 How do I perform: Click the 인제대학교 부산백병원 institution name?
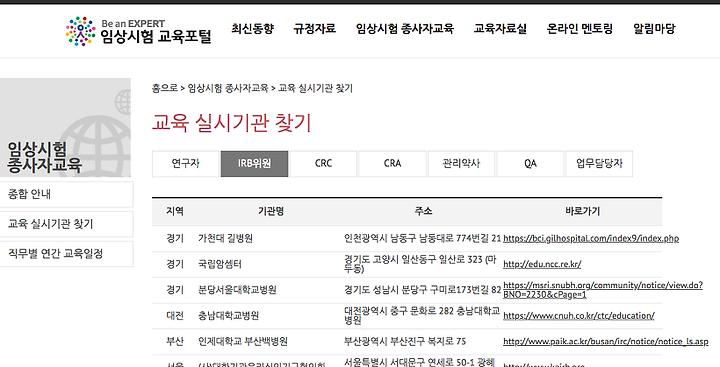[243, 342]
